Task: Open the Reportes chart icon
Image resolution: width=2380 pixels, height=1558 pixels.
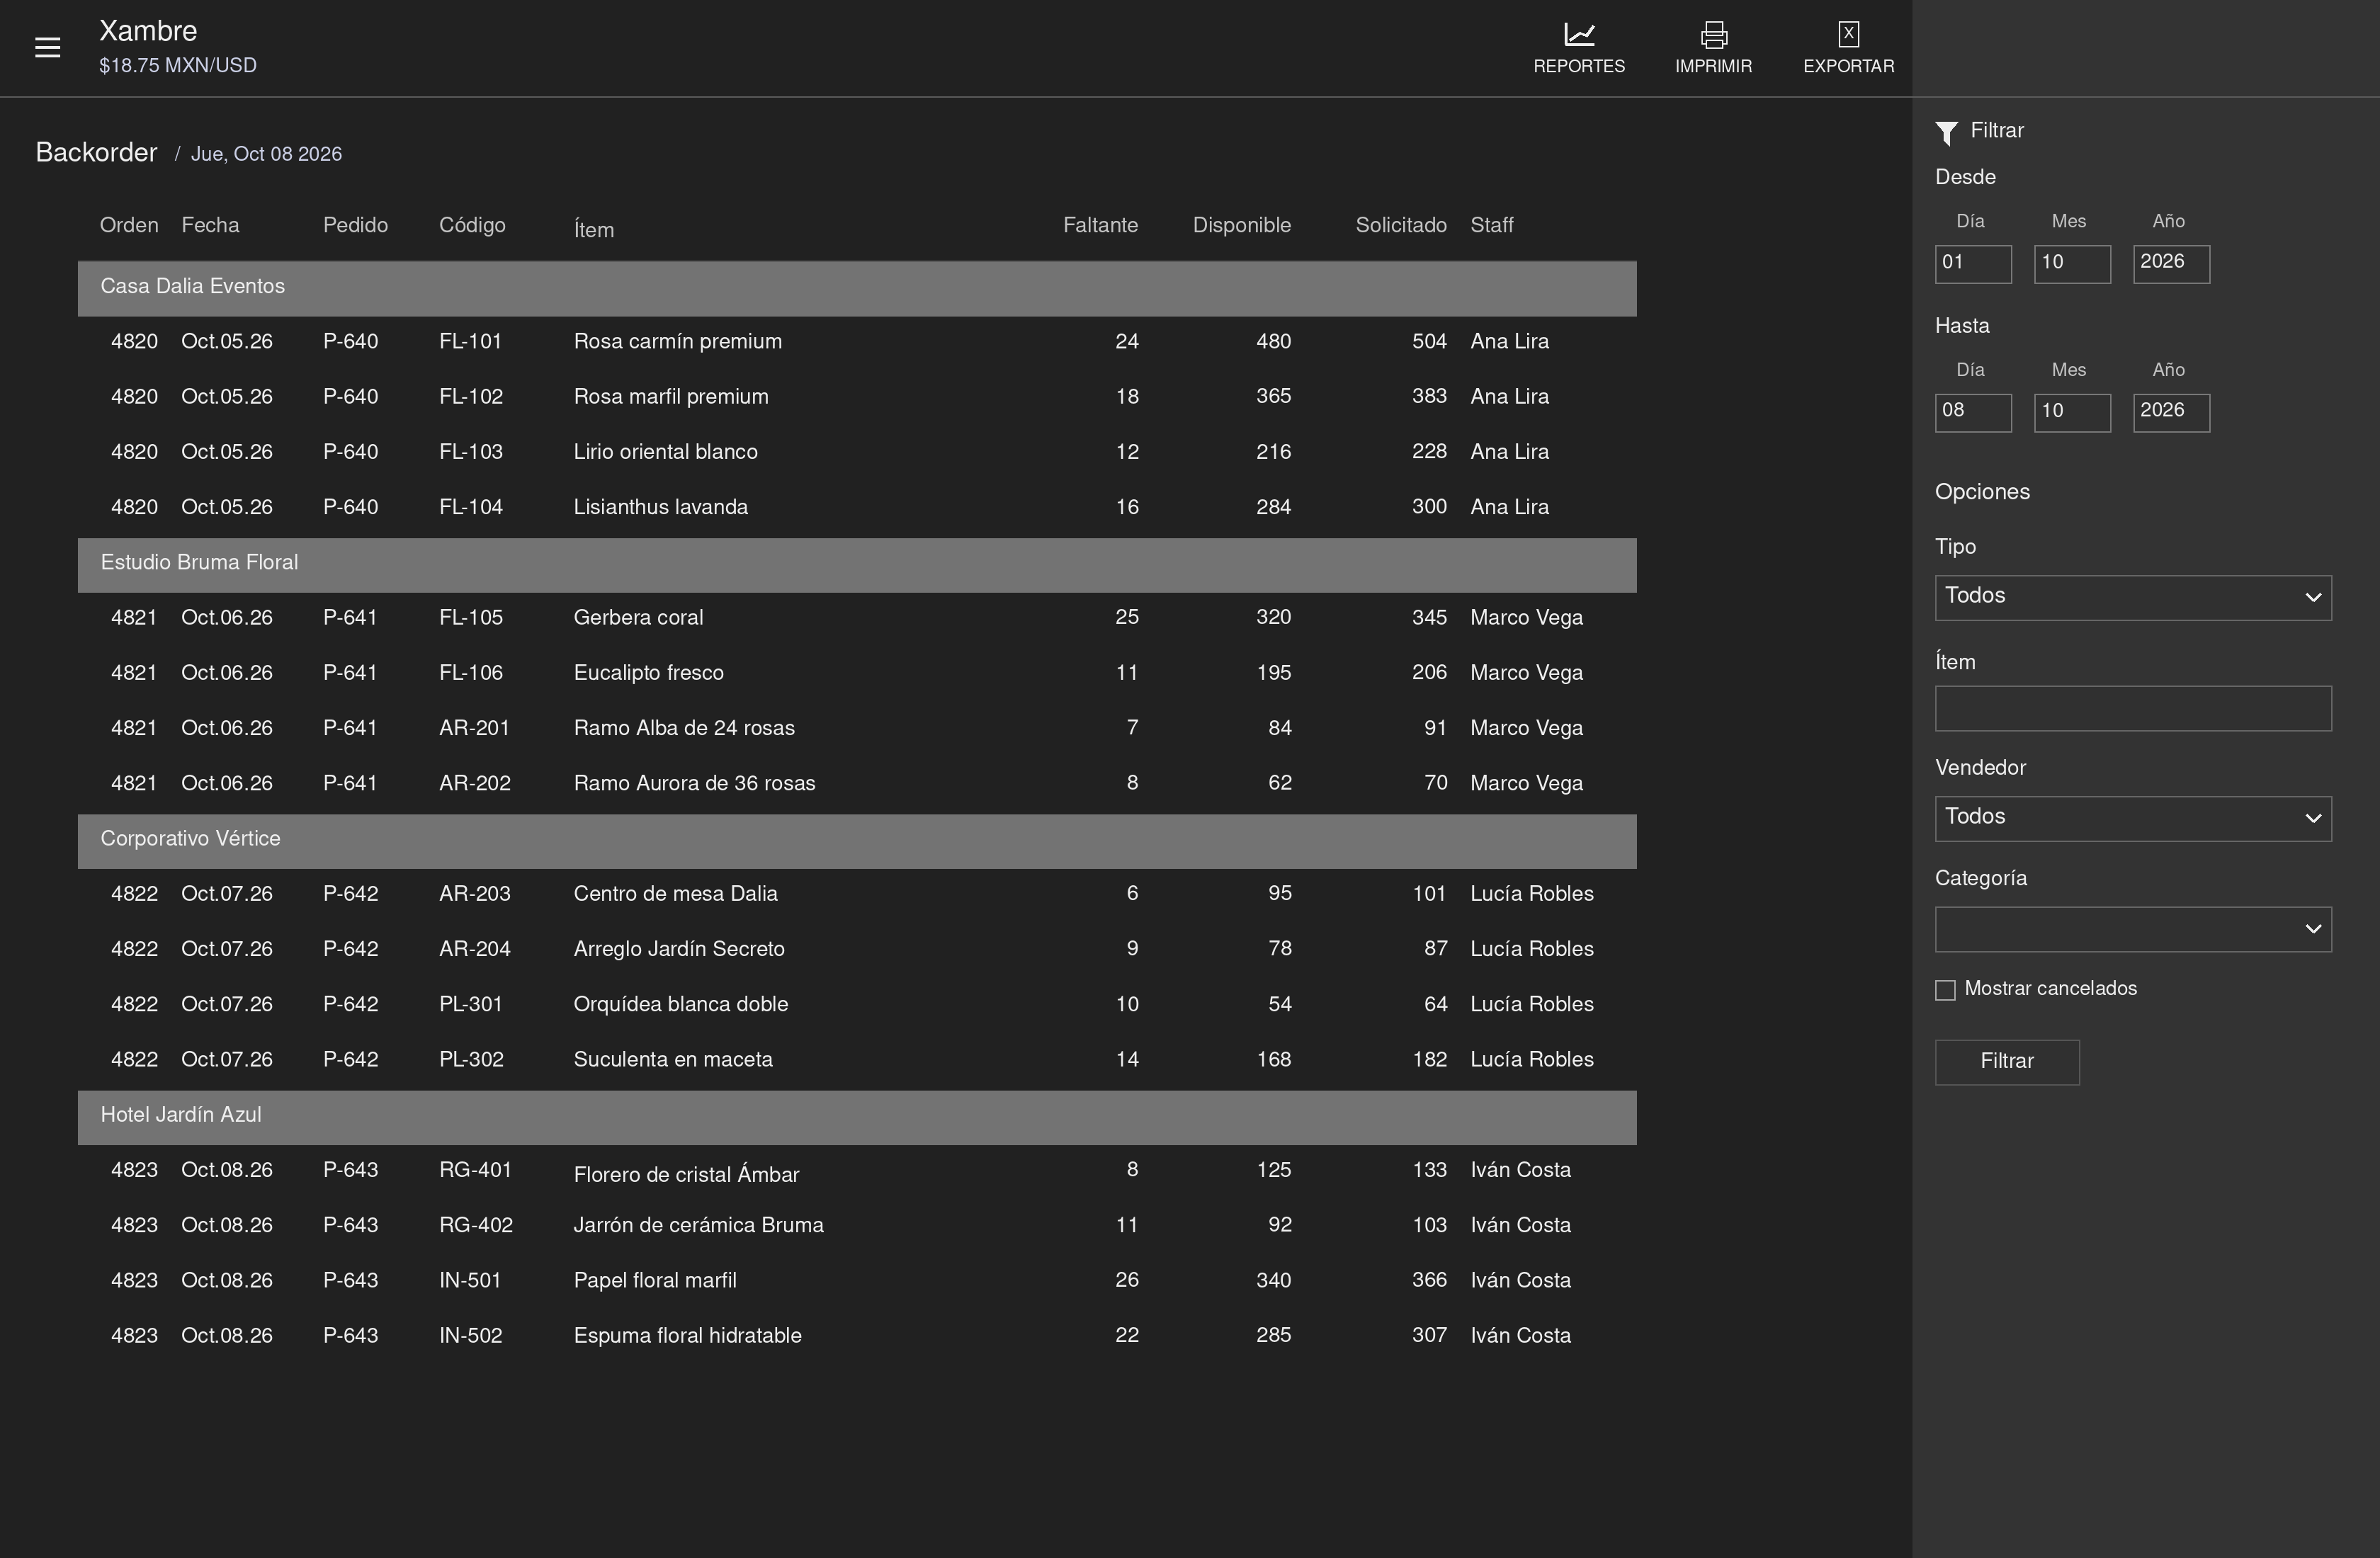Action: click(1579, 35)
